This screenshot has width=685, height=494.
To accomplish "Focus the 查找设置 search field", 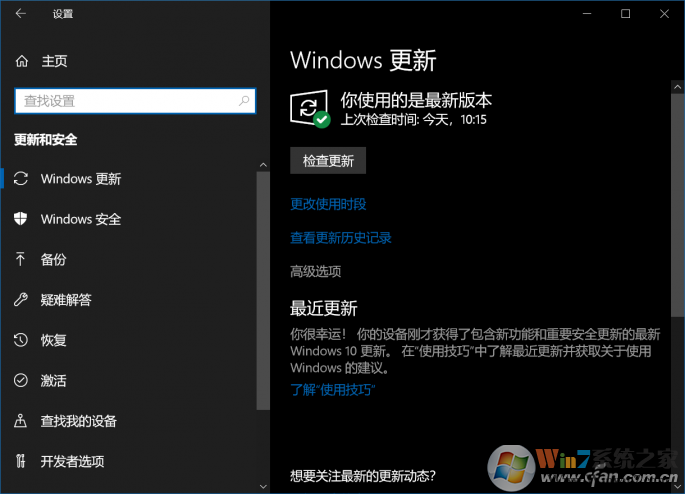I will click(x=135, y=101).
